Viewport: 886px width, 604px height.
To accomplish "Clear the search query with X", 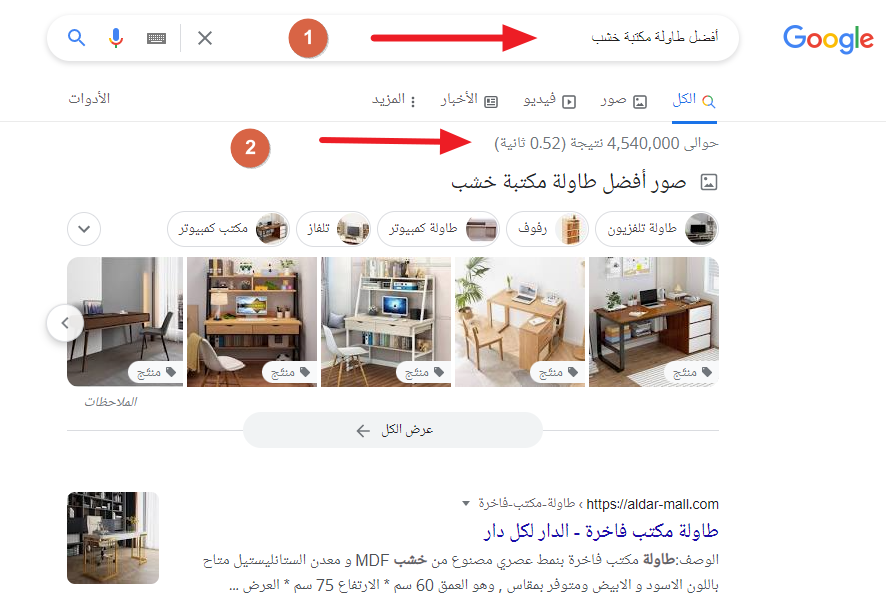I will [x=205, y=38].
